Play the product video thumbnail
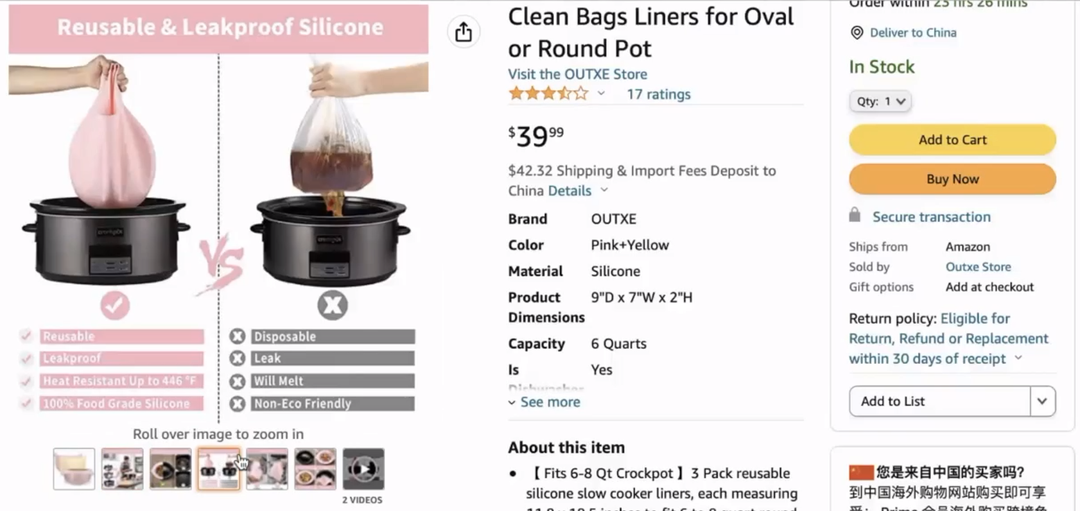 coord(363,469)
